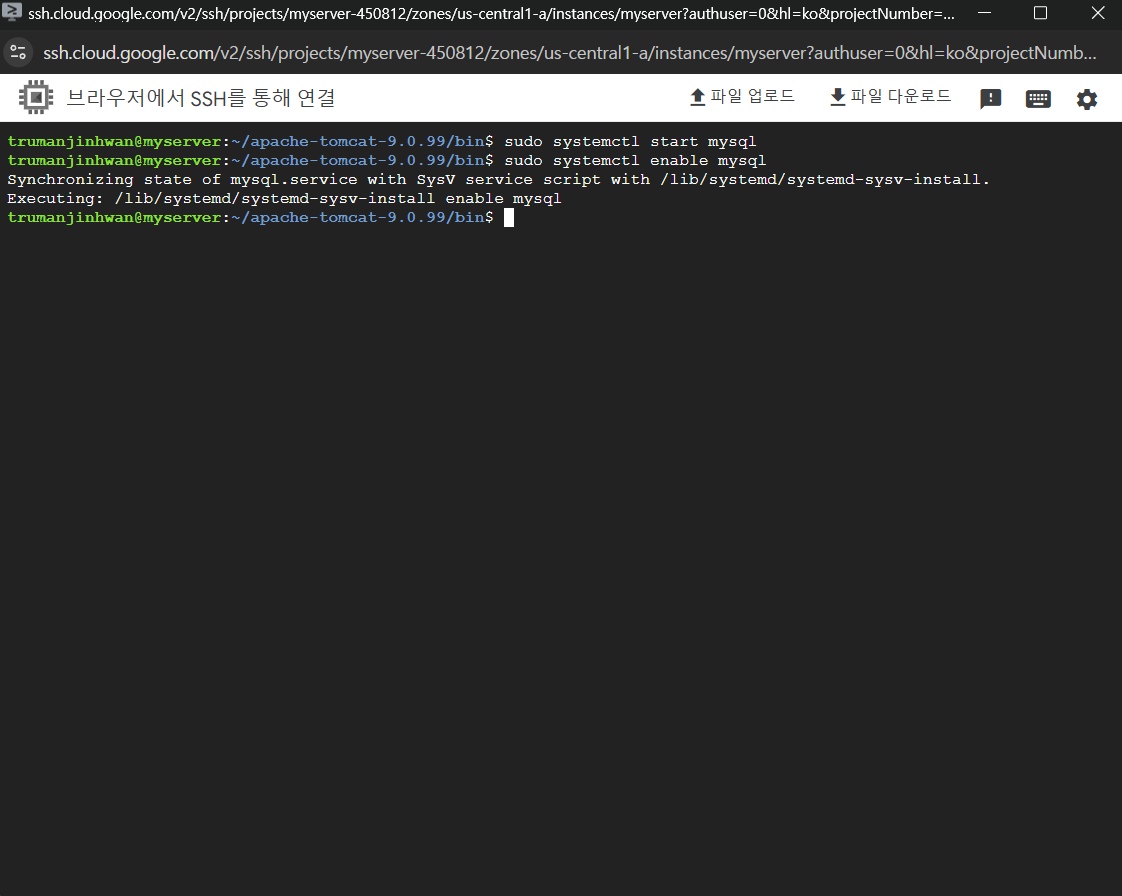Minimize the SSH browser window
Screen dimensions: 1122x896
[x=983, y=13]
